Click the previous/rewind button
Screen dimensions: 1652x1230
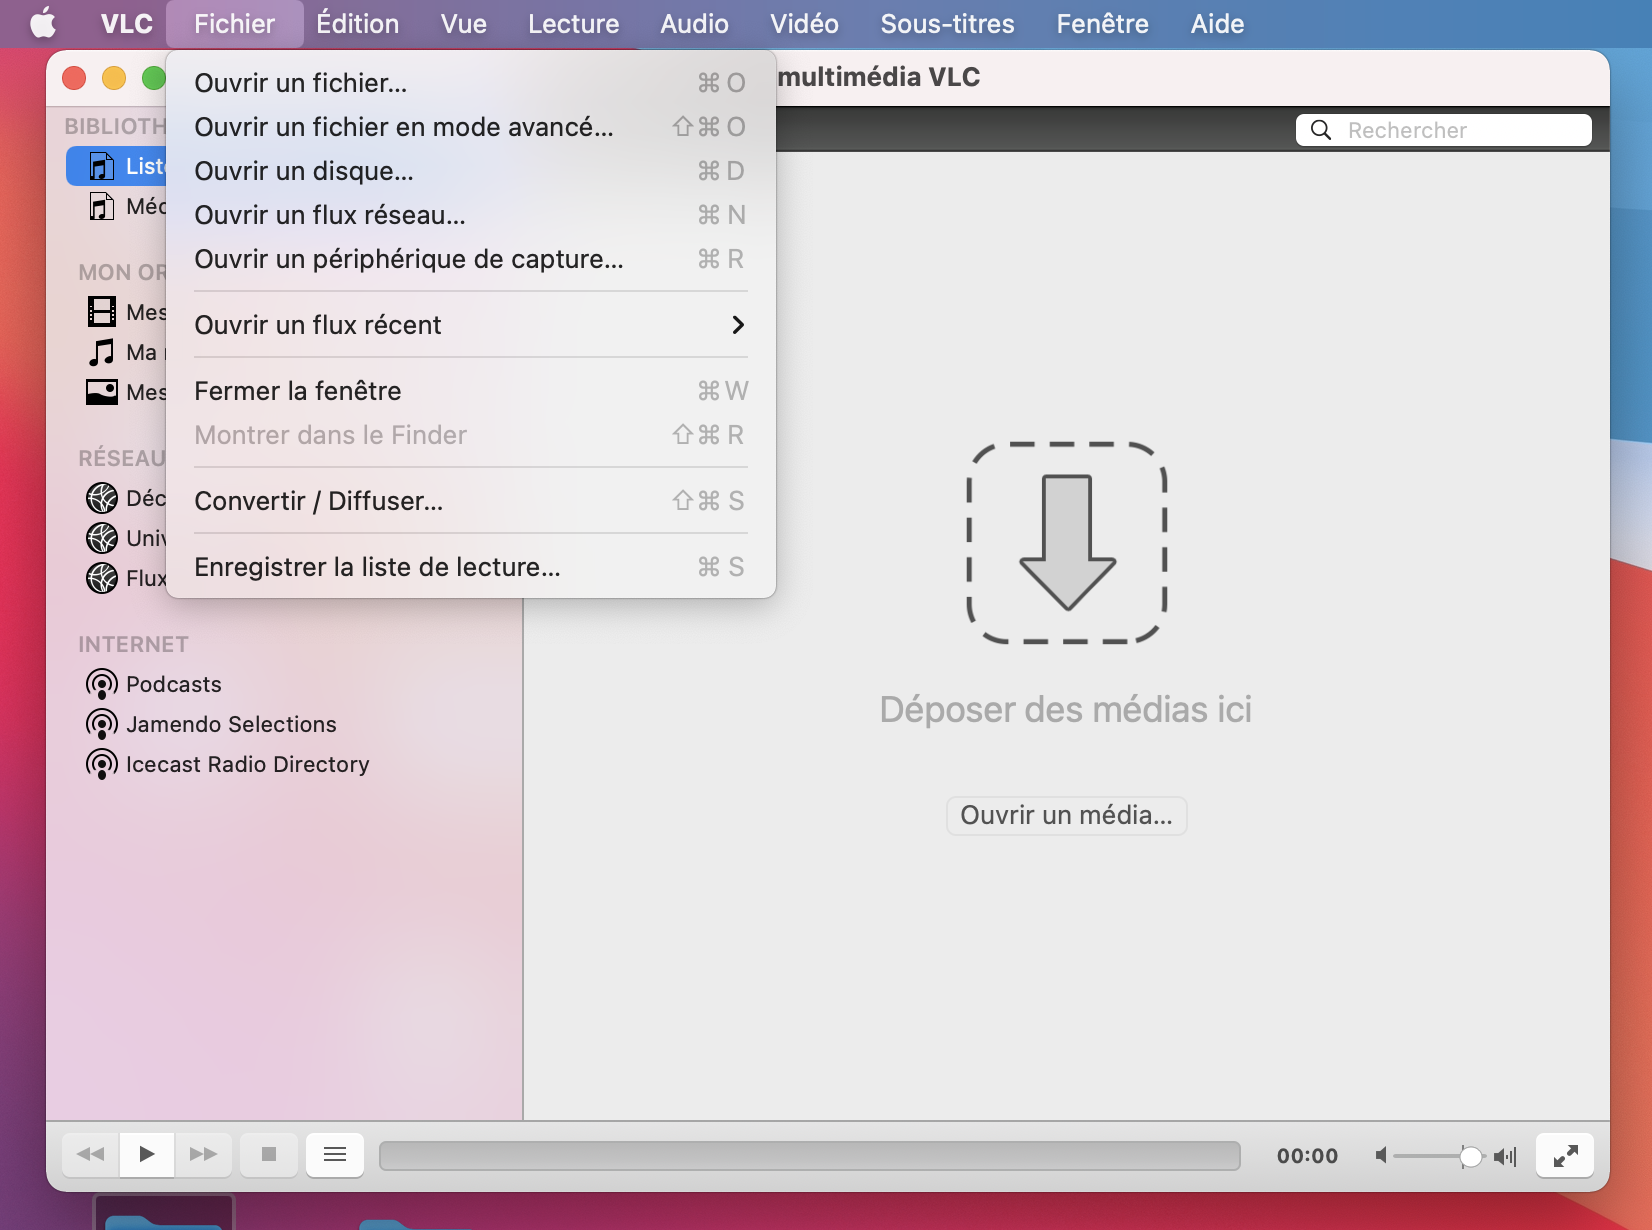90,1155
